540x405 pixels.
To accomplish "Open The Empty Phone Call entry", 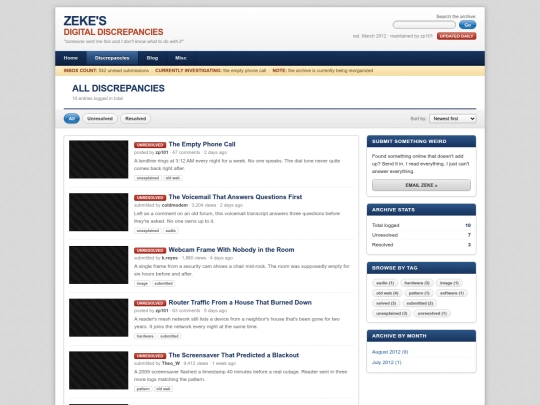I will (x=202, y=144).
